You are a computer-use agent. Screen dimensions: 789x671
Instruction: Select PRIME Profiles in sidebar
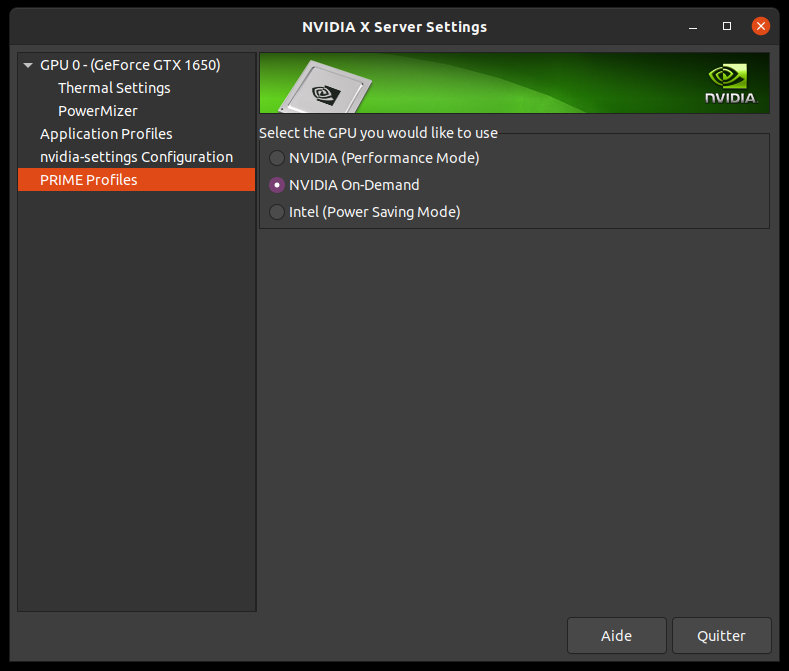(x=89, y=180)
